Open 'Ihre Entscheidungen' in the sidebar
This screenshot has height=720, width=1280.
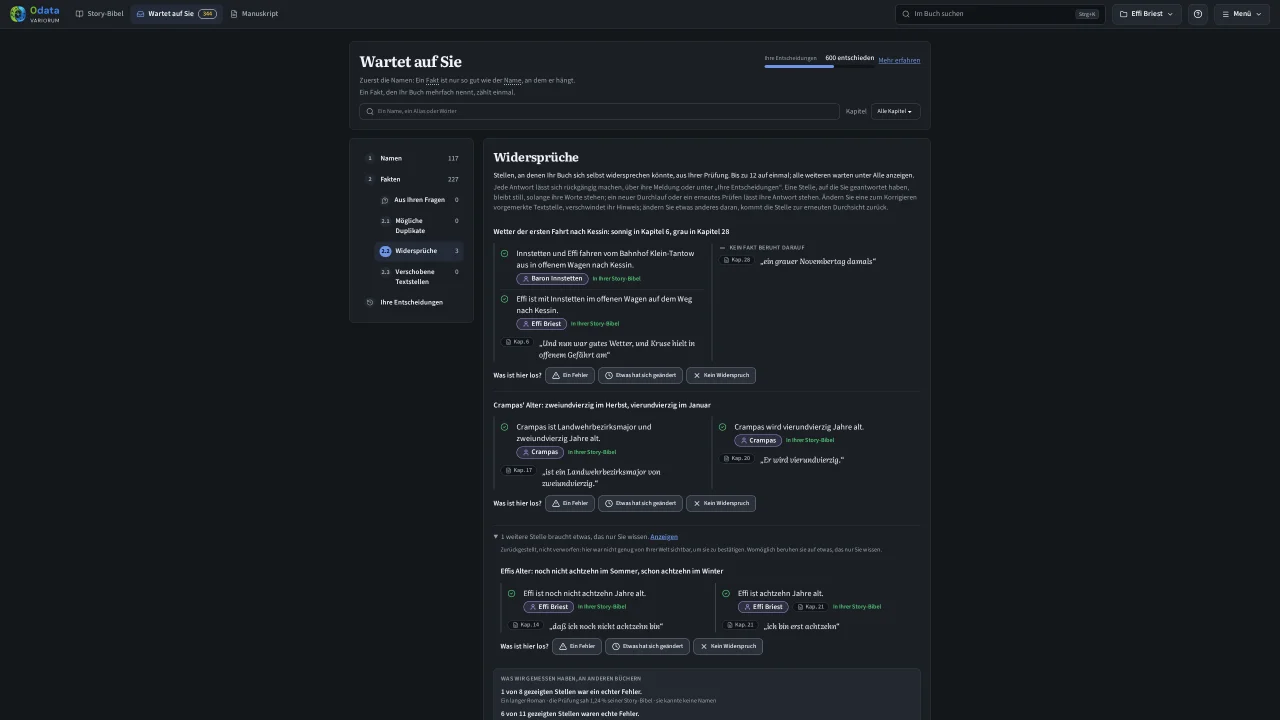point(411,302)
